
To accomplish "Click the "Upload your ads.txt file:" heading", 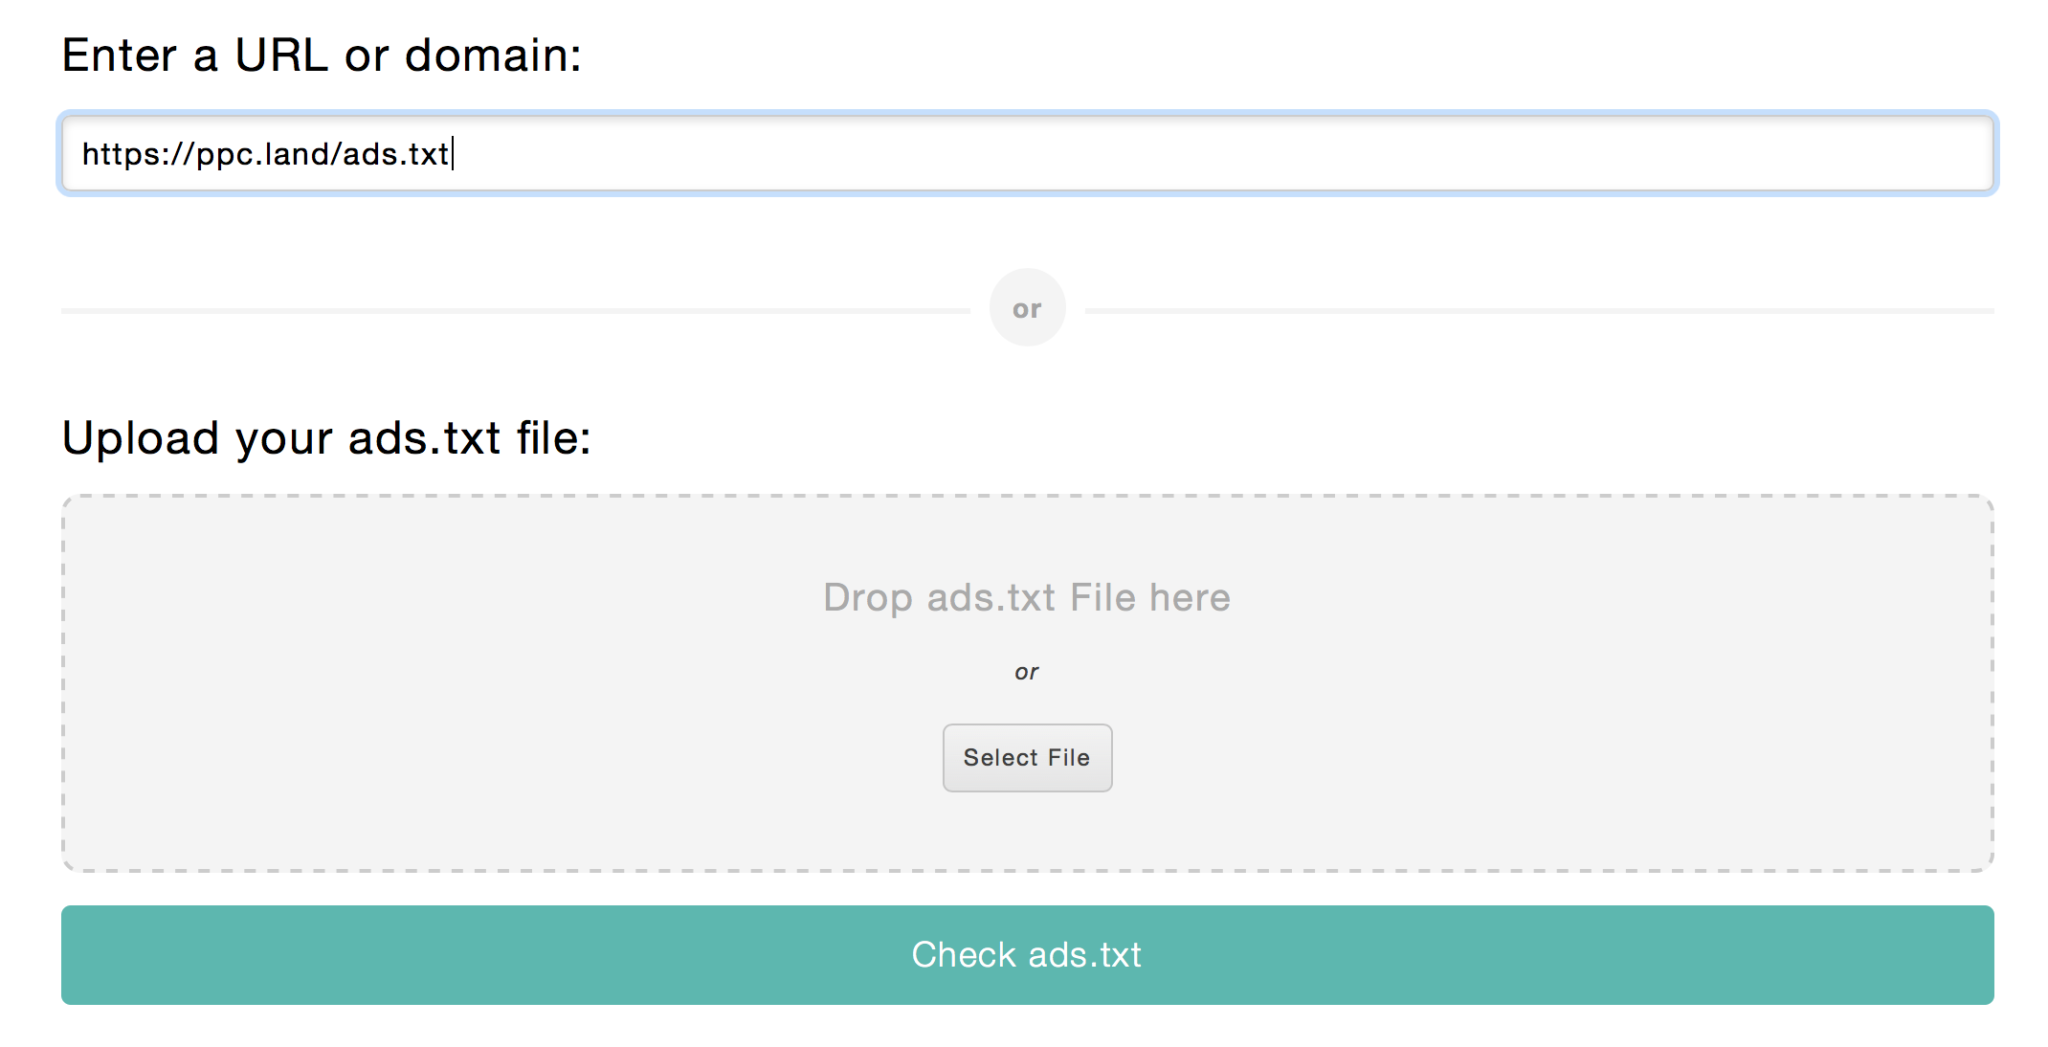I will click(x=326, y=438).
